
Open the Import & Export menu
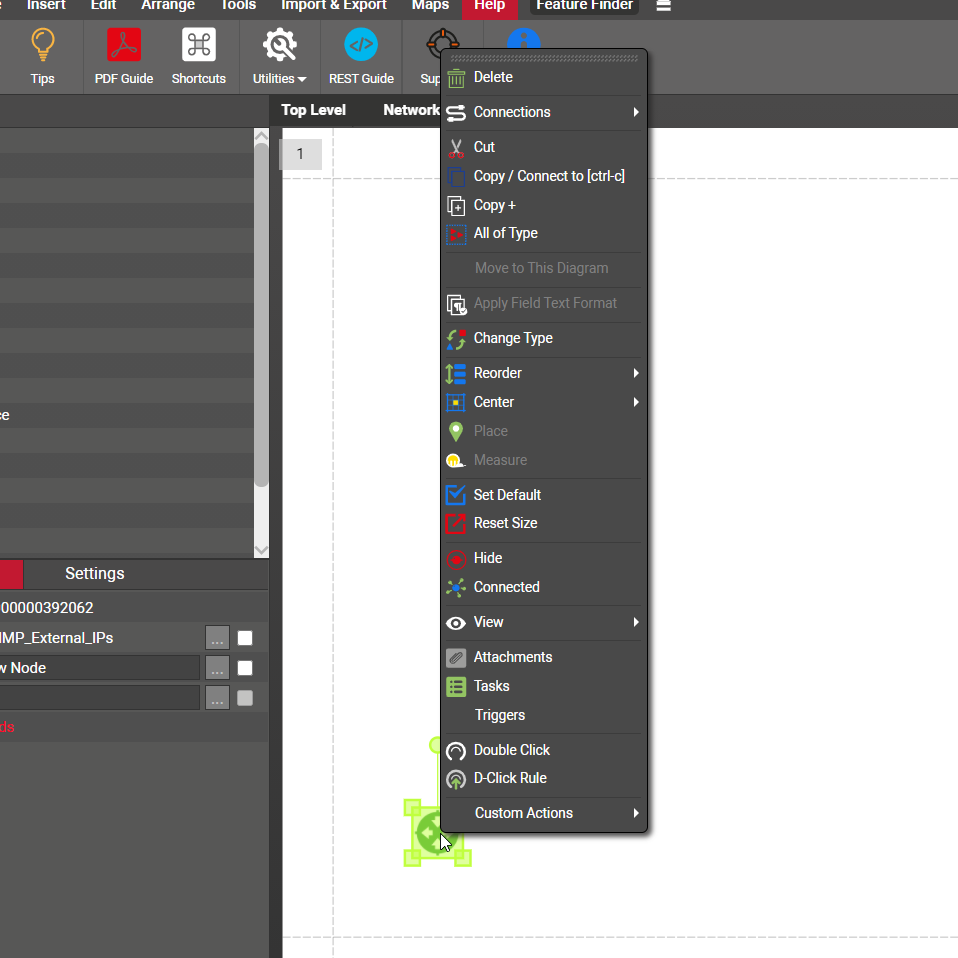(334, 6)
